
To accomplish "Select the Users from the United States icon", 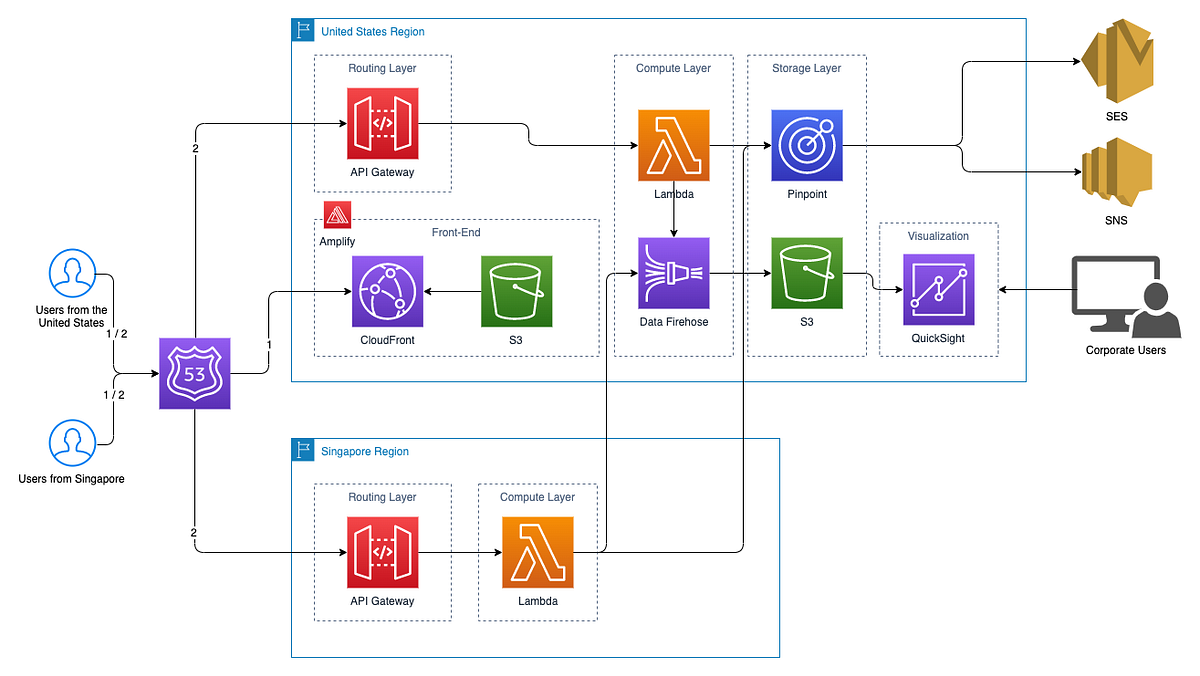I will click(72, 274).
